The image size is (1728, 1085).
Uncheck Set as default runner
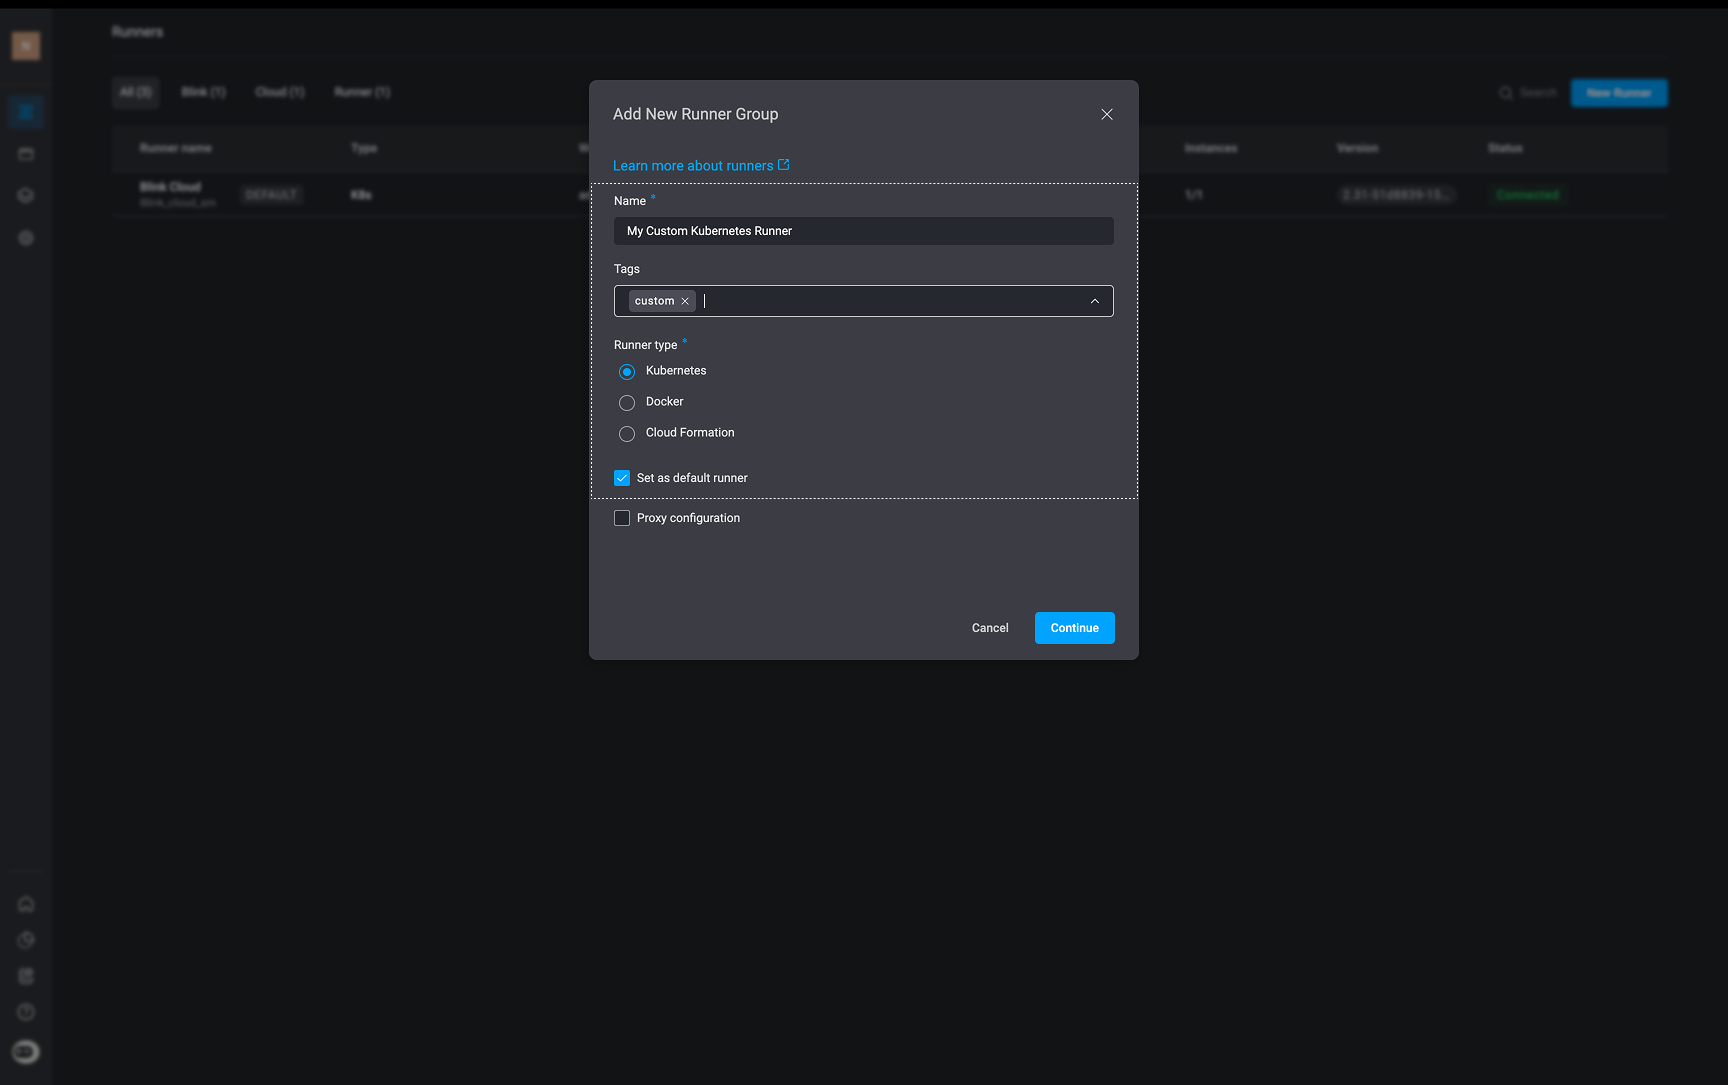tap(622, 478)
